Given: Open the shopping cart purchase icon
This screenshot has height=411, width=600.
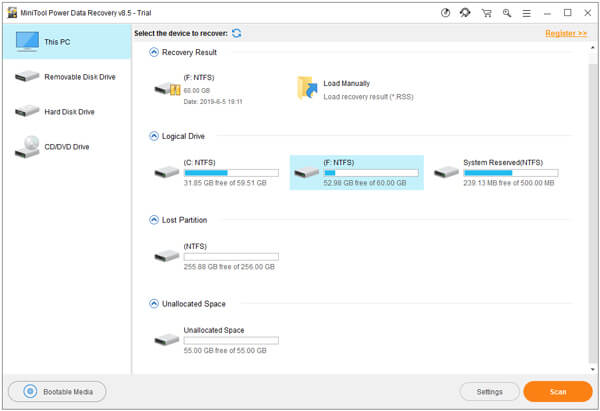Looking at the screenshot, I should [486, 13].
